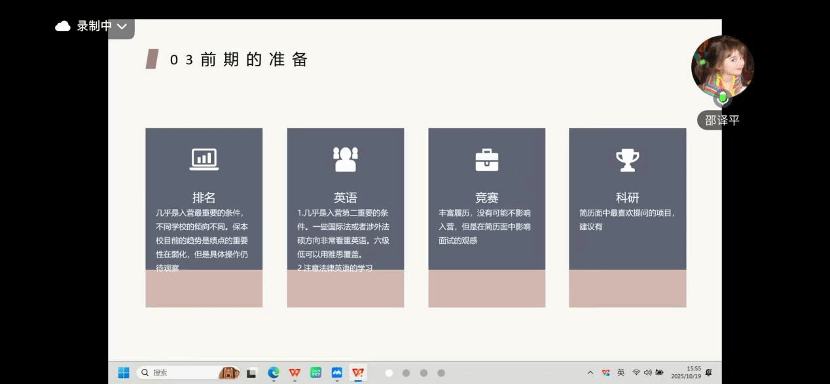The height and width of the screenshot is (384, 830).
Task: Open speaker 邵译平's avatar thumbnail
Action: pos(723,66)
